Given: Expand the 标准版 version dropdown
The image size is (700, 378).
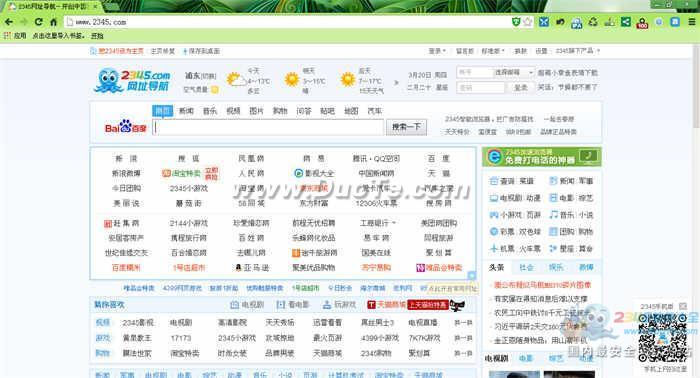Looking at the screenshot, I should (493, 51).
